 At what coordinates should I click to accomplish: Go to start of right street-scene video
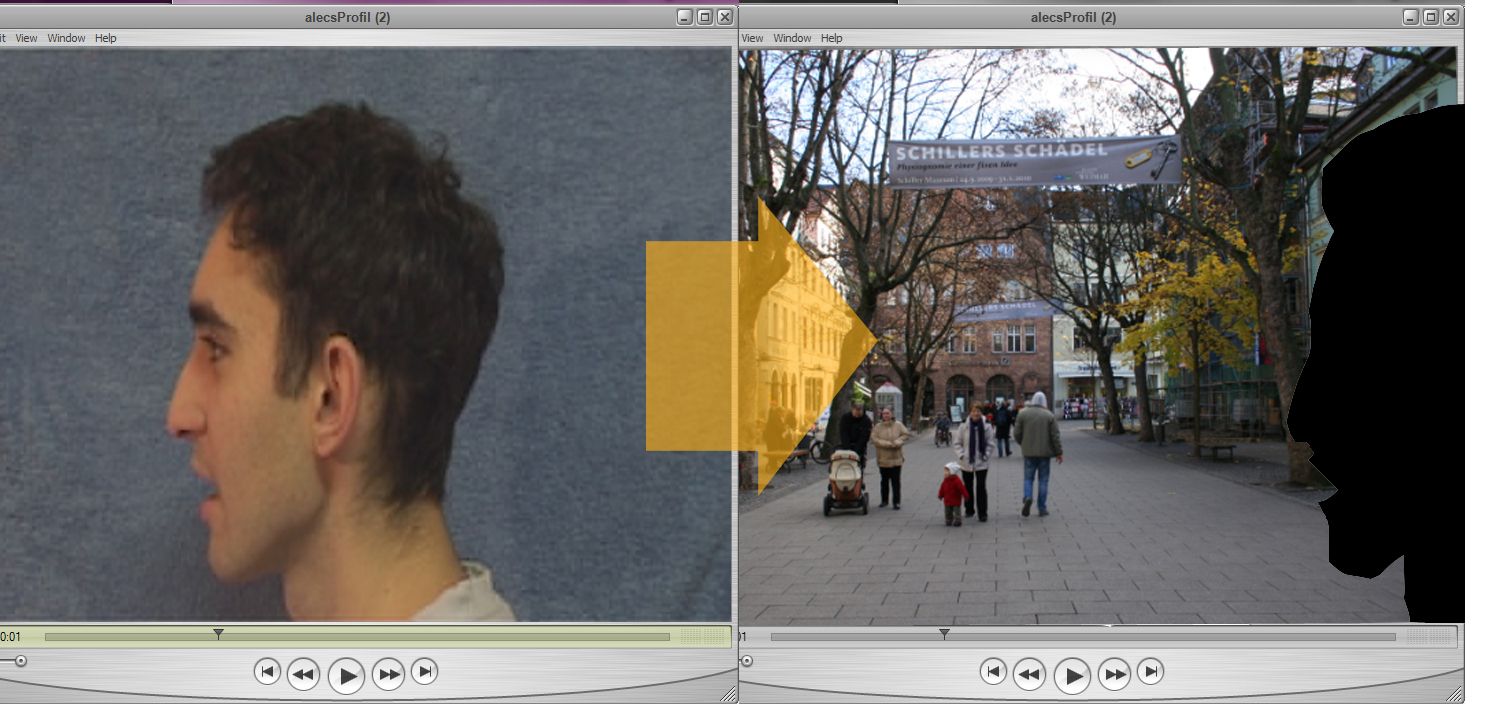(993, 671)
